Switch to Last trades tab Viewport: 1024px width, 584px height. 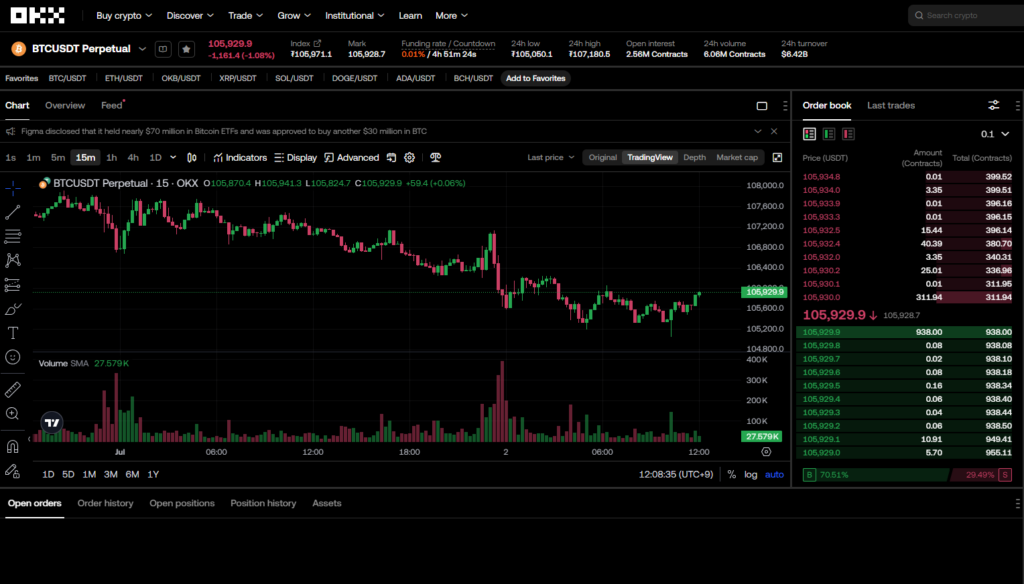coord(891,105)
